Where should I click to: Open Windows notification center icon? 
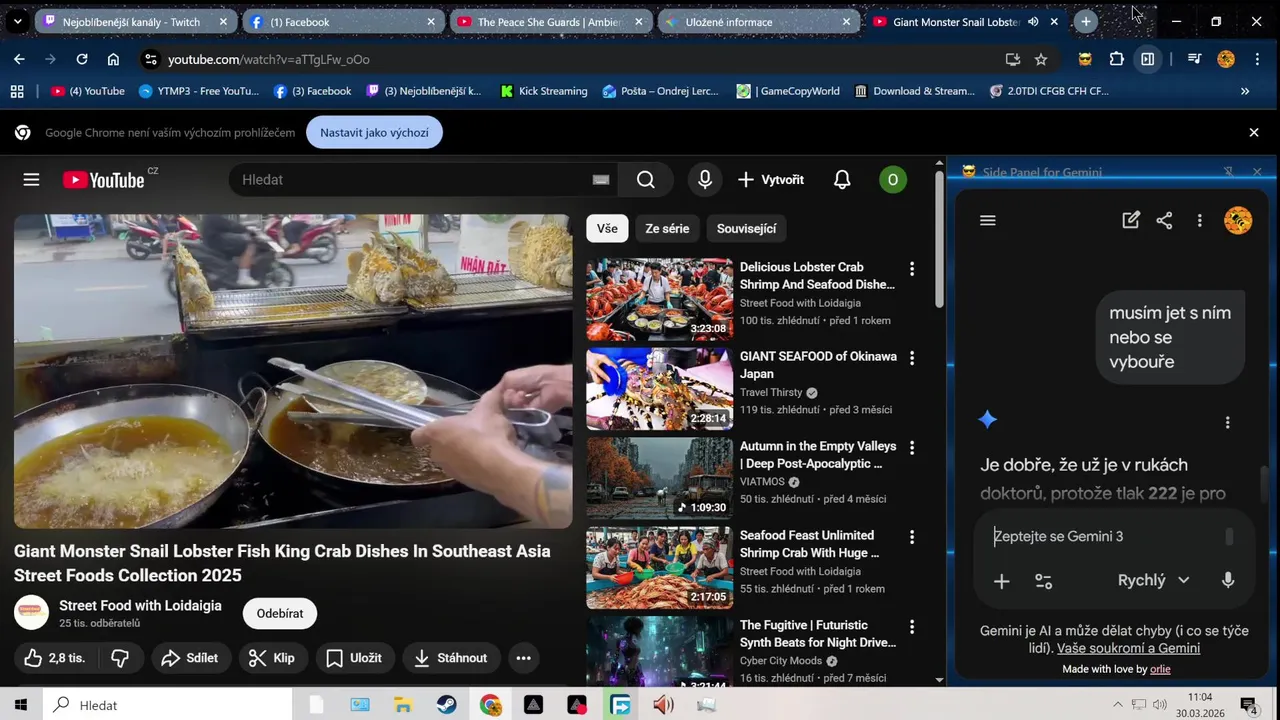[1248, 705]
